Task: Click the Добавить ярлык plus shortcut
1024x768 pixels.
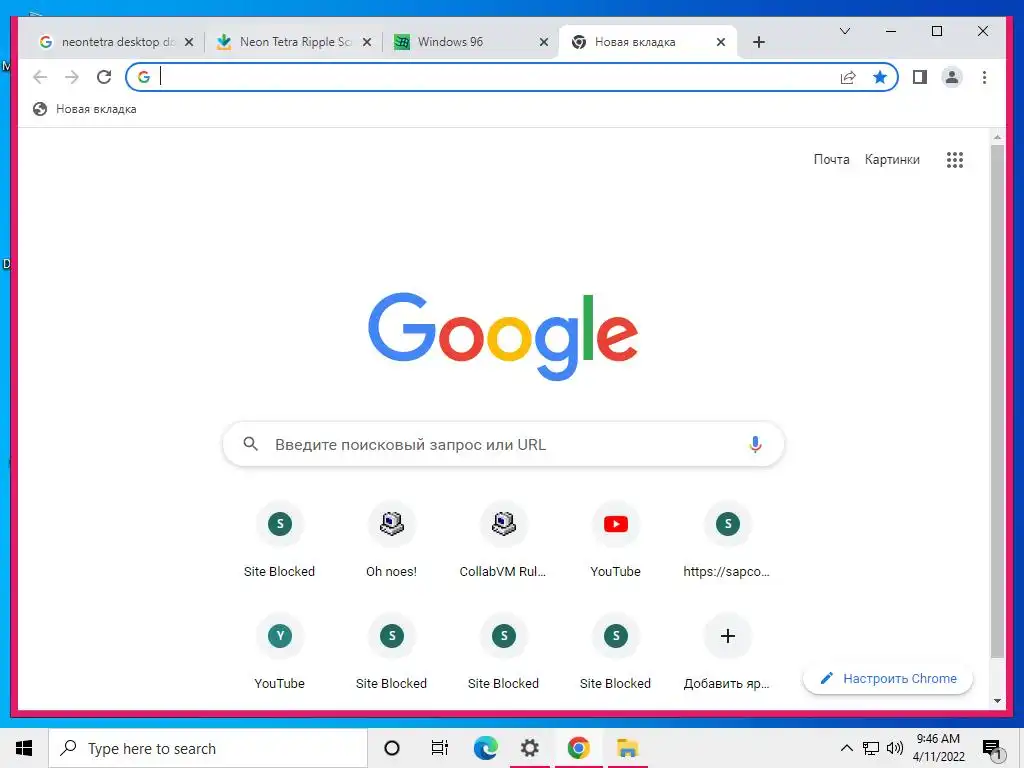Action: [x=727, y=652]
